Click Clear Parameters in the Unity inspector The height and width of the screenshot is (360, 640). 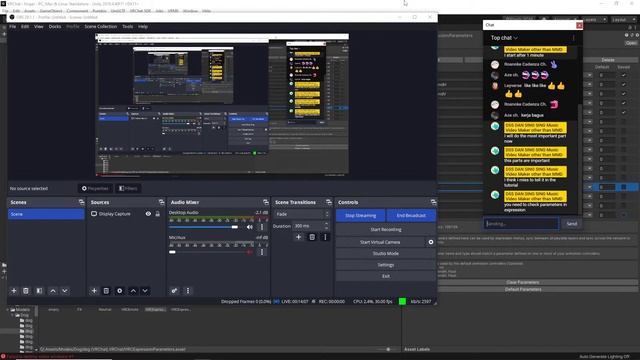pos(523,282)
